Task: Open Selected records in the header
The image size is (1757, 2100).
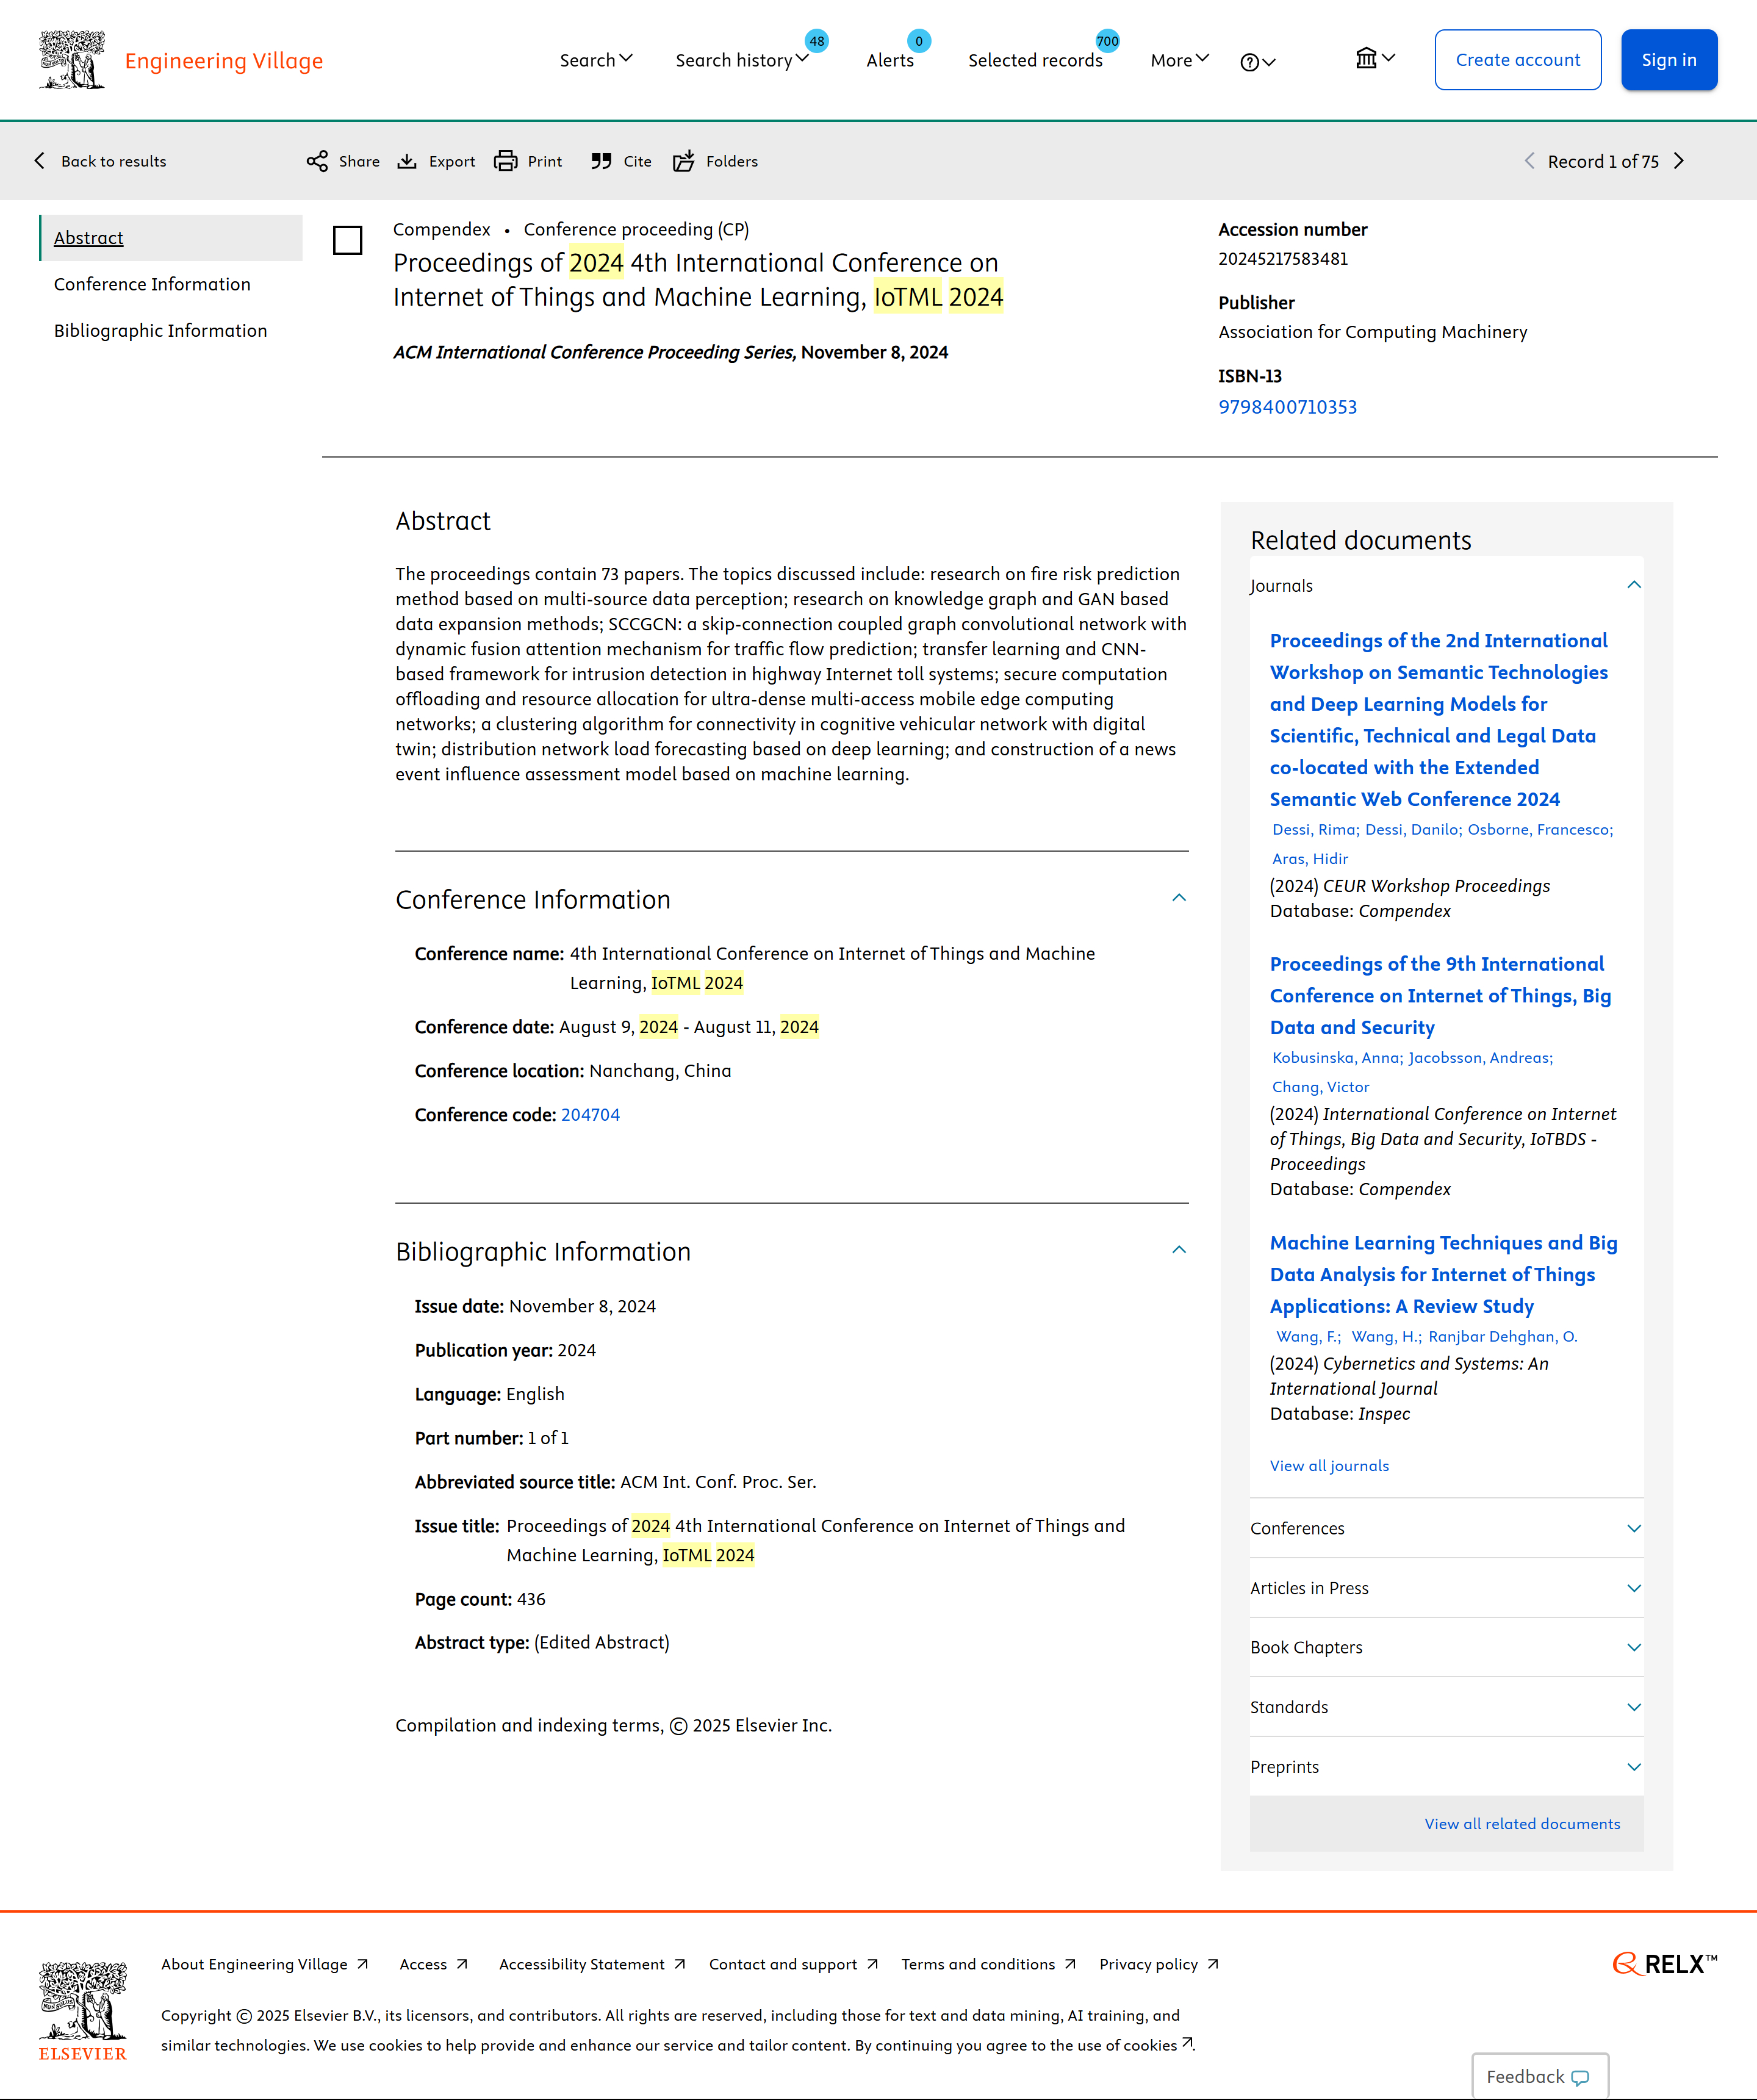Action: pyautogui.click(x=1035, y=60)
